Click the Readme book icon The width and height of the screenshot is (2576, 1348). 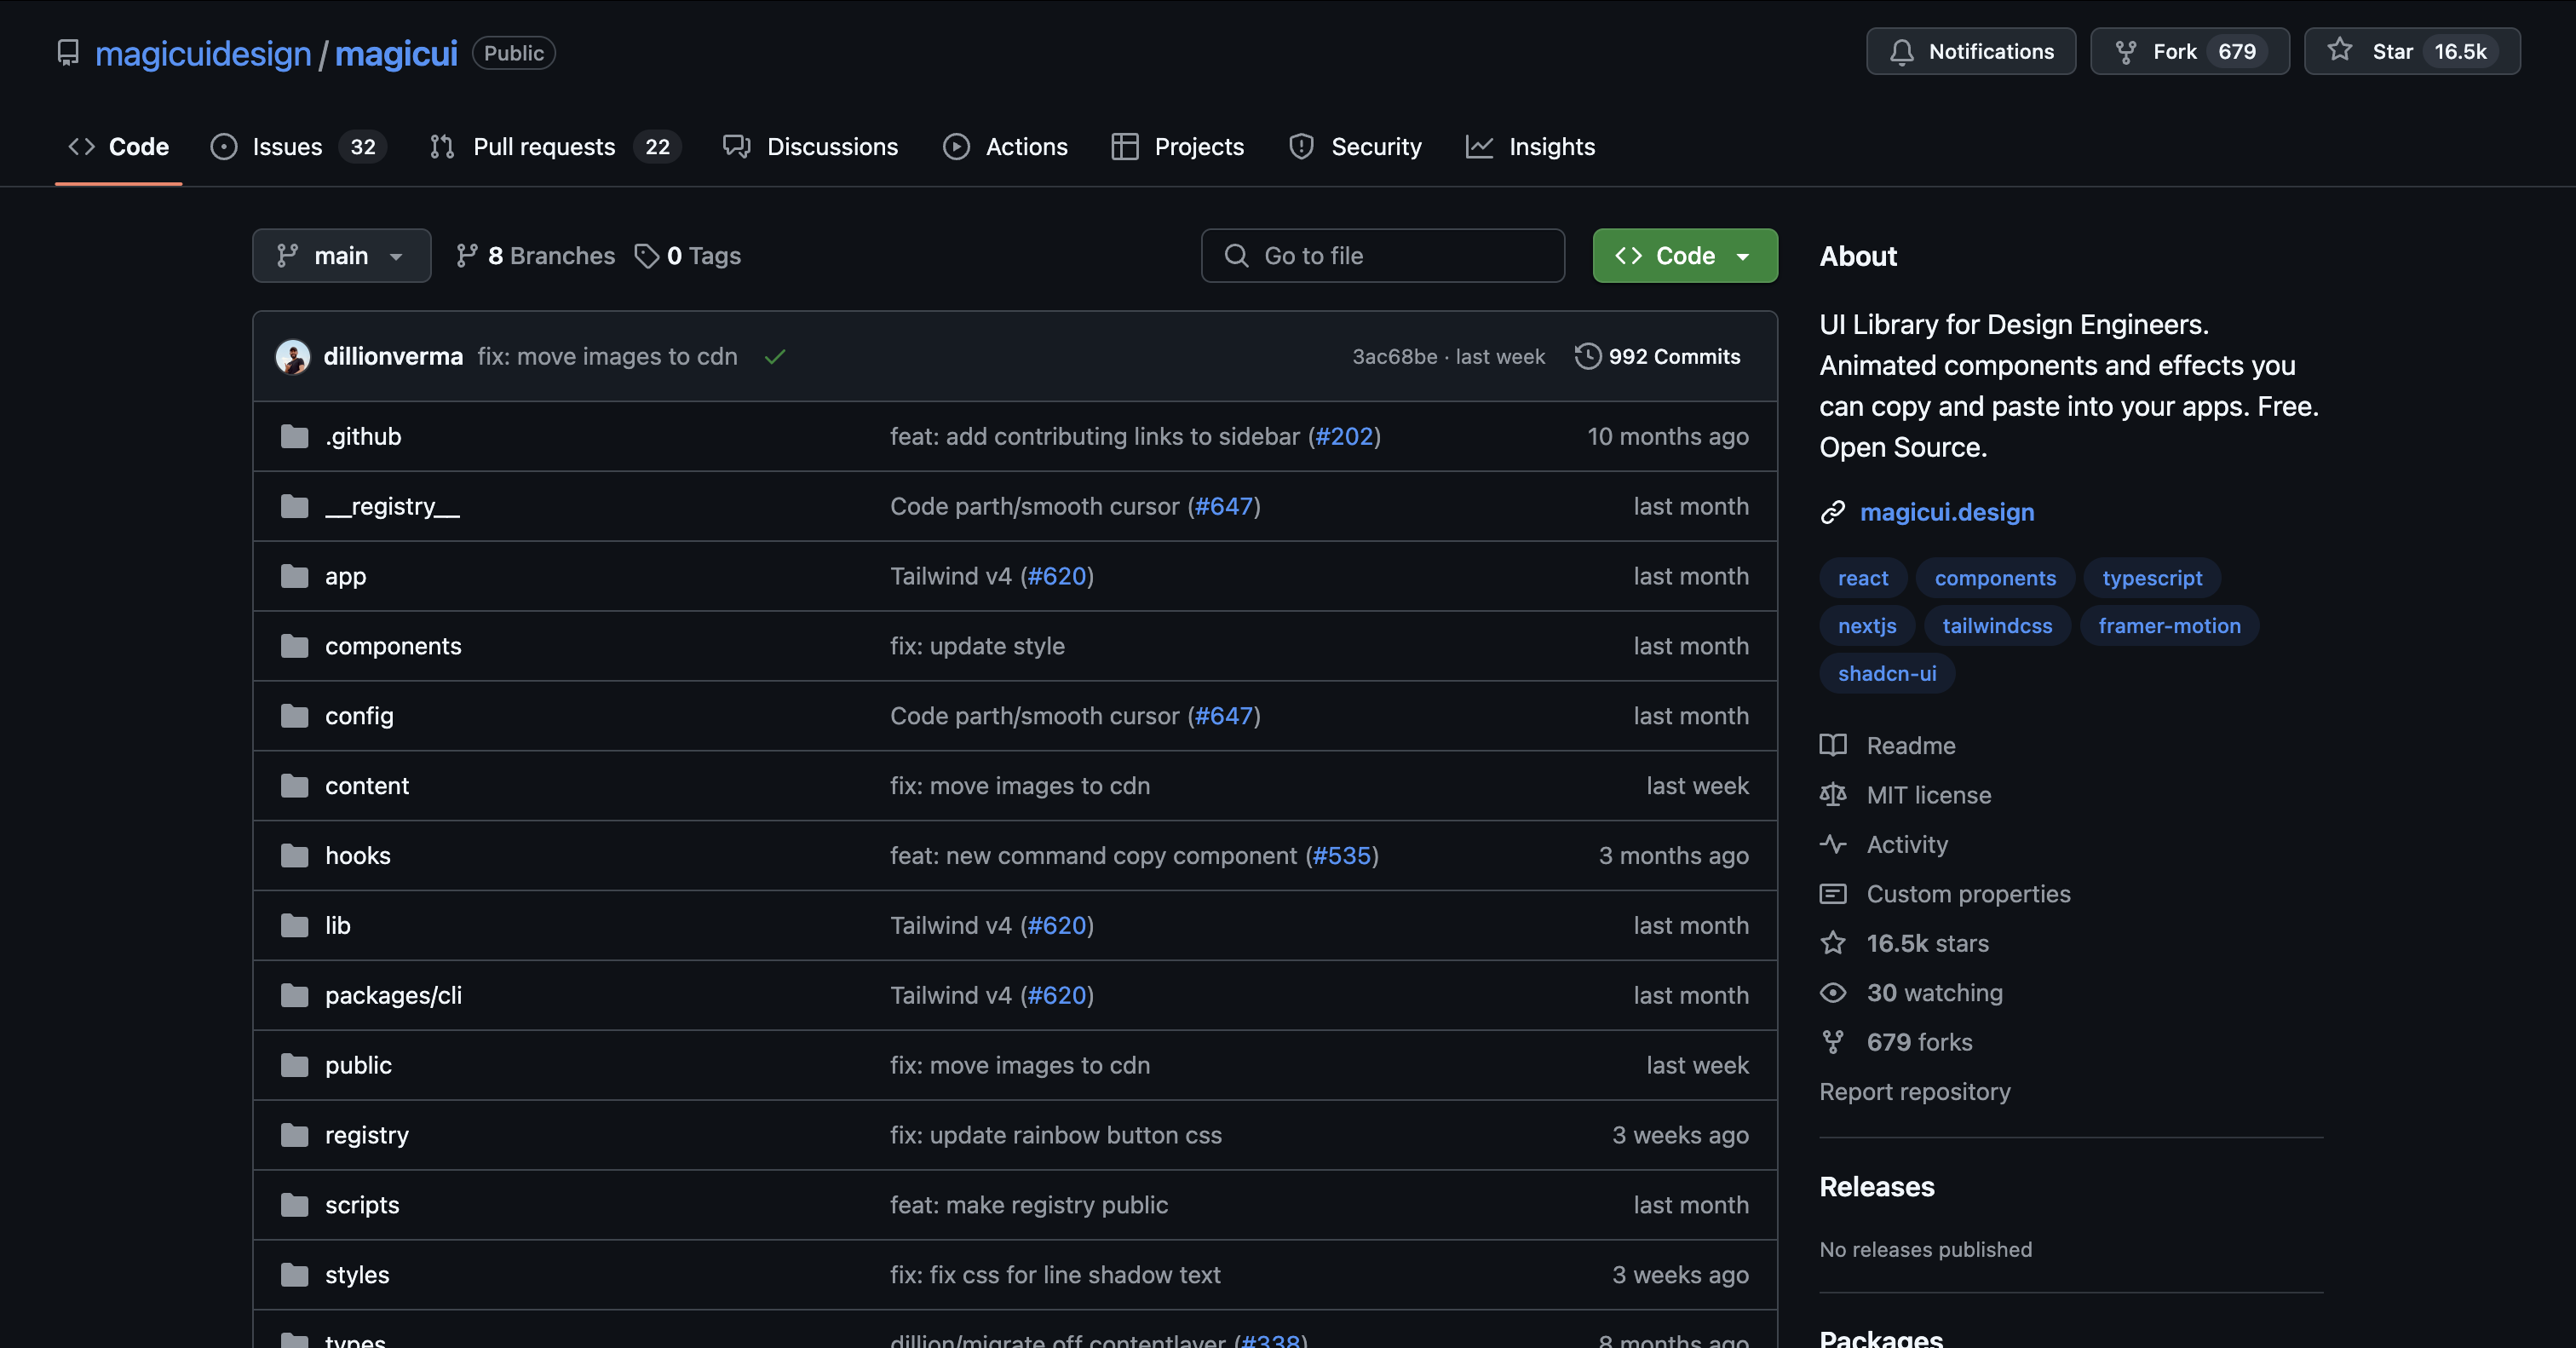point(1832,745)
